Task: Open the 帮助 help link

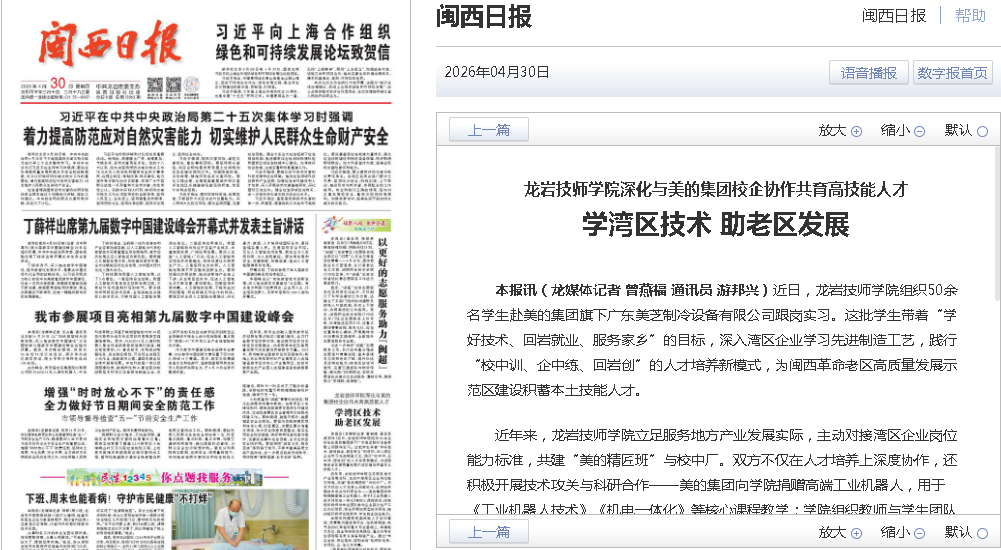Action: click(x=970, y=16)
